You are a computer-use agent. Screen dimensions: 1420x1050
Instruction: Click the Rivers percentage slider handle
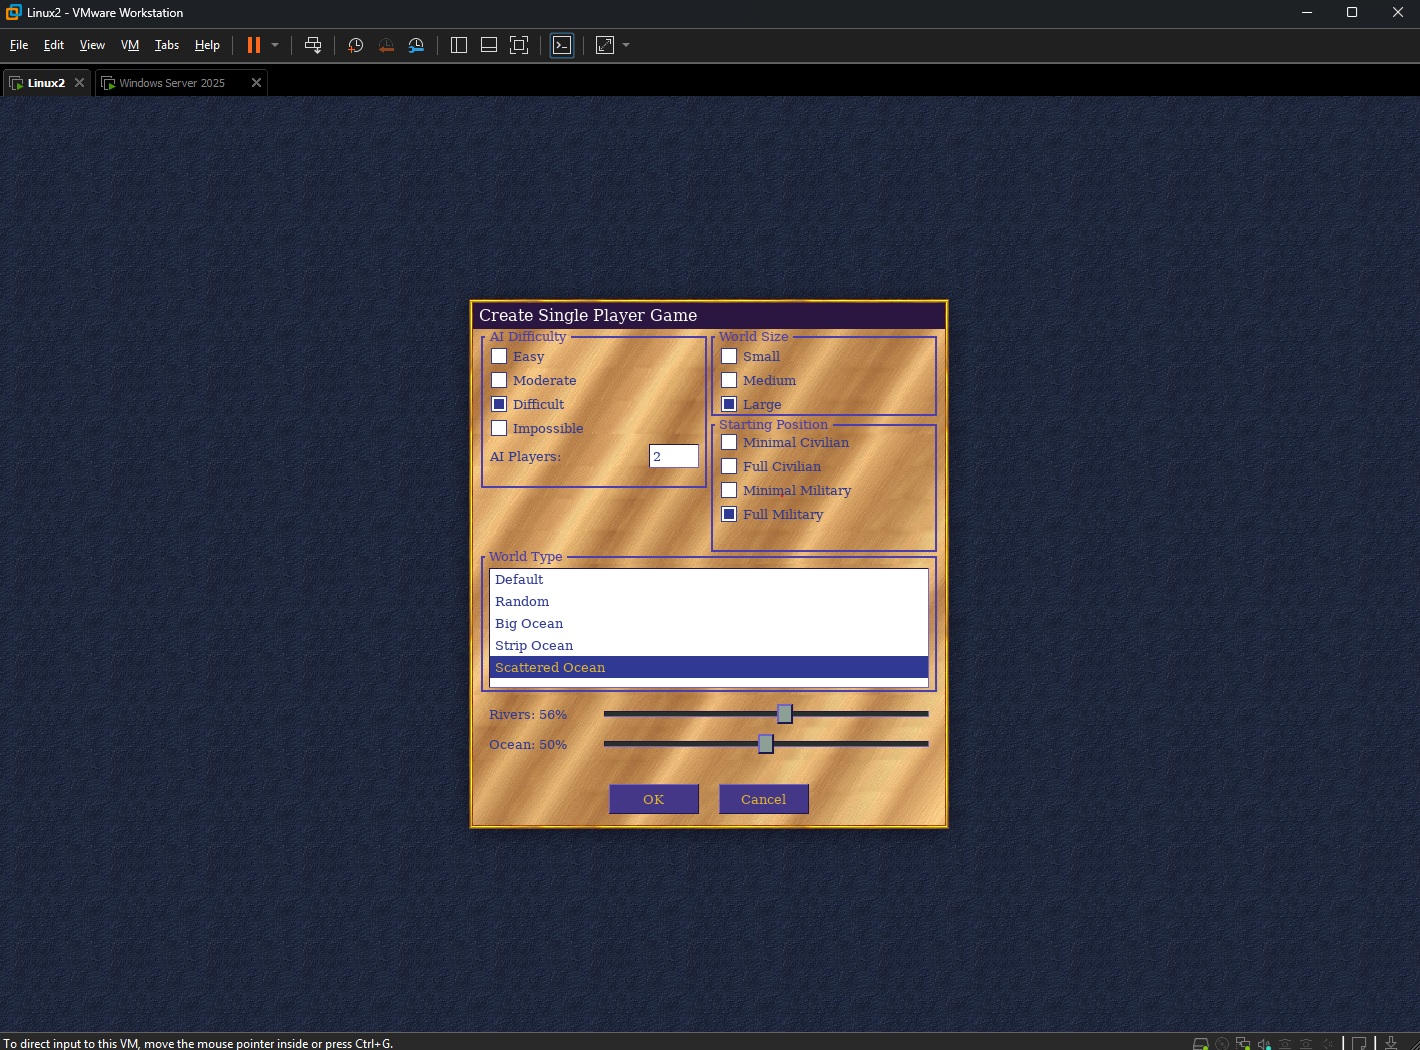(x=785, y=714)
